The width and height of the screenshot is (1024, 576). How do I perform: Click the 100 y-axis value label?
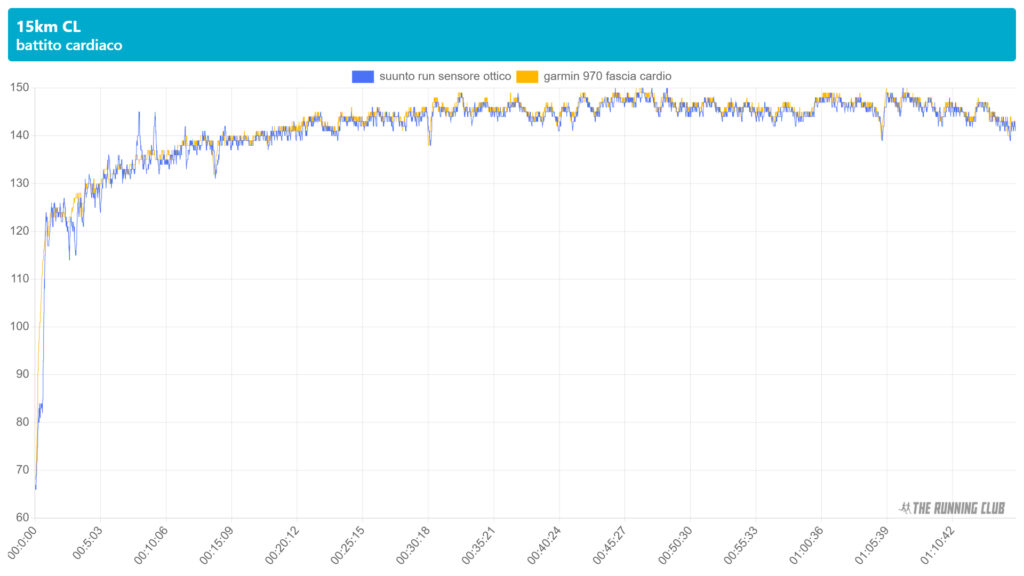[19, 327]
